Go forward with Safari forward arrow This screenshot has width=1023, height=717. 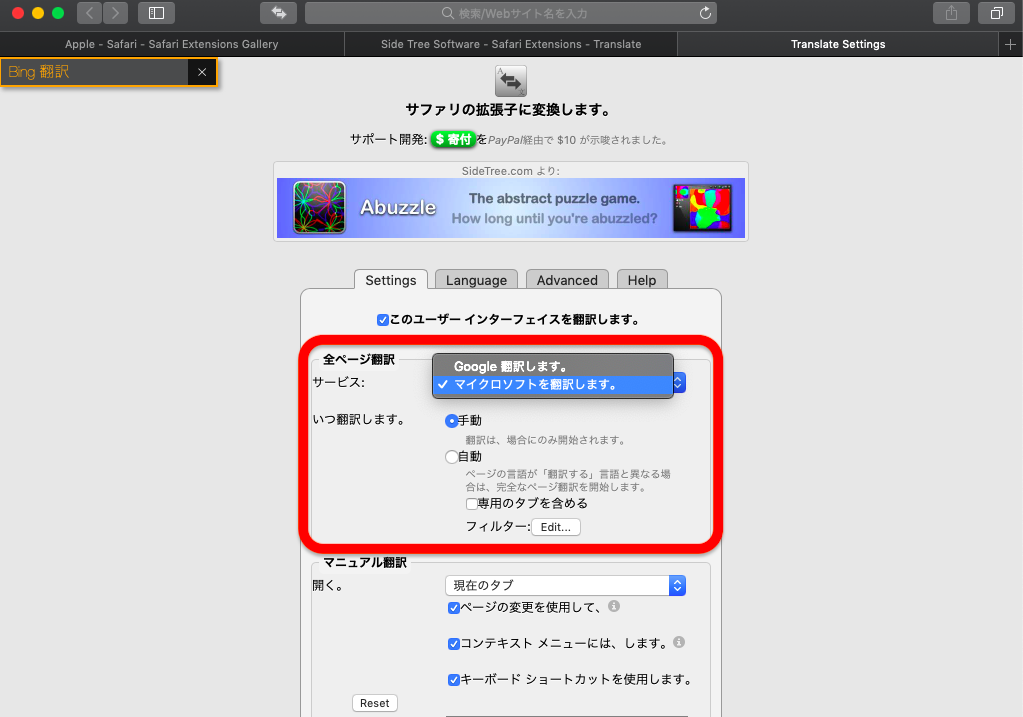point(115,13)
